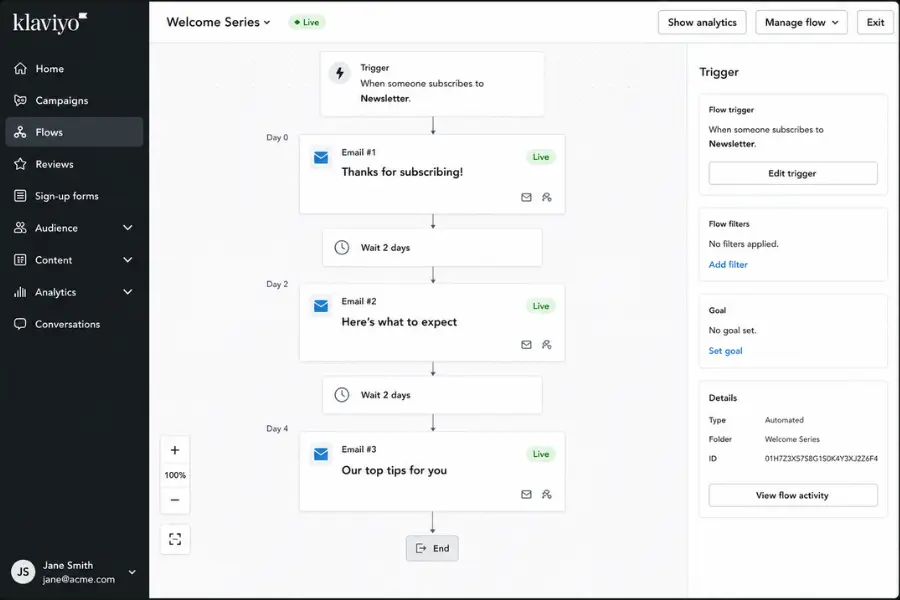Image resolution: width=900 pixels, height=600 pixels.
Task: Expand the Content submenu chevron
Action: [127, 260]
